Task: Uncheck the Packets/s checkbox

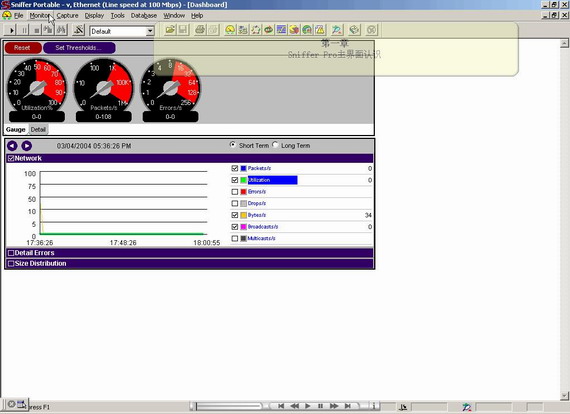Action: click(234, 168)
